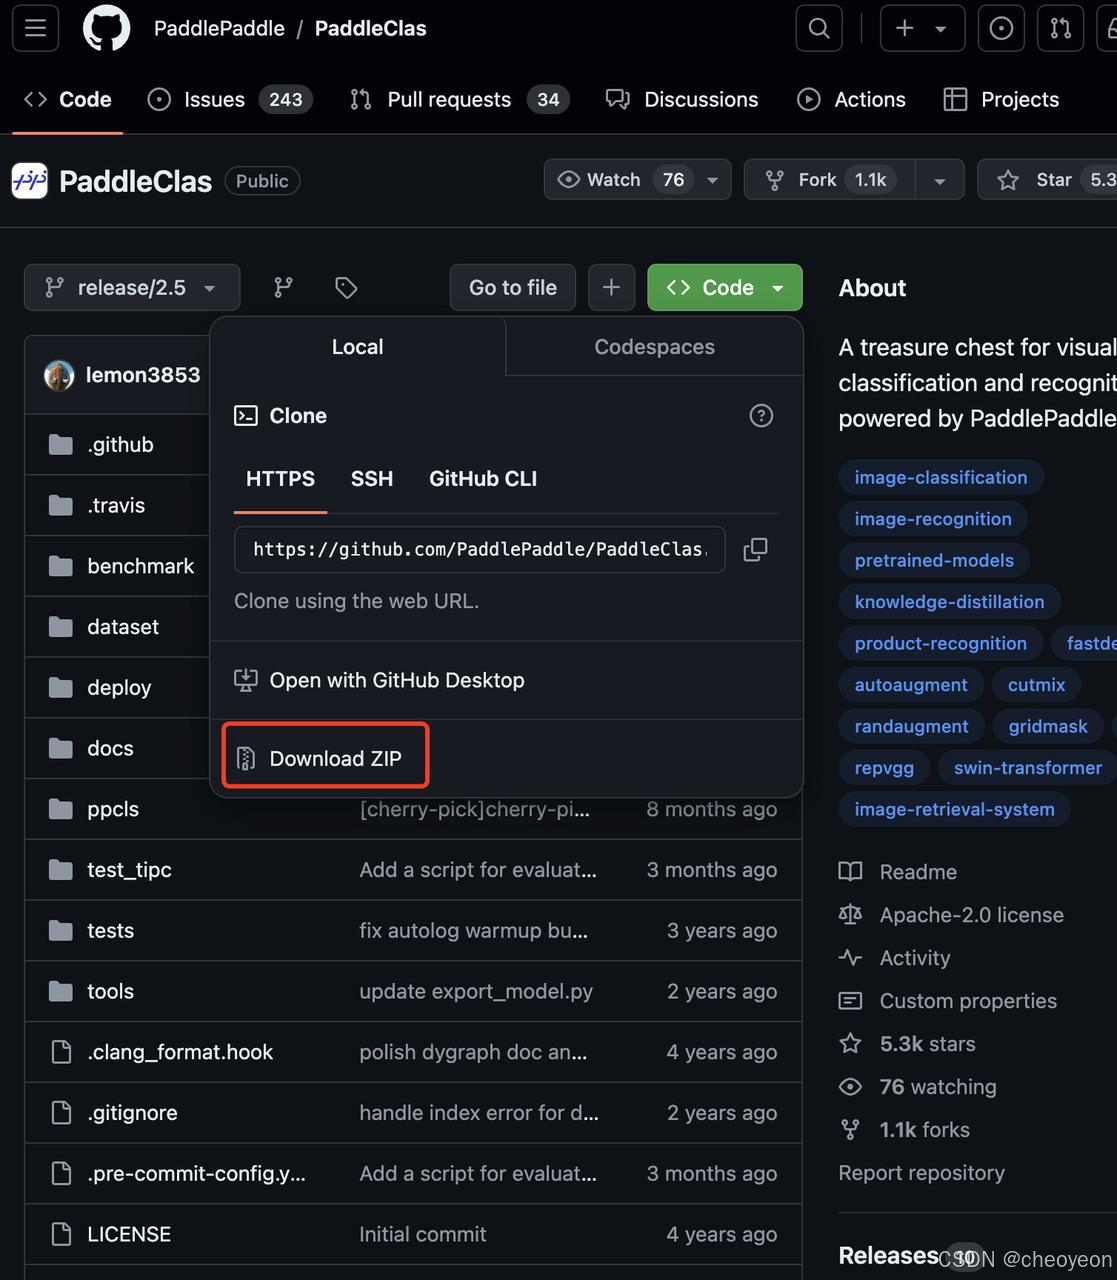Expand the Watch options dropdown arrow
Viewport: 1117px width, 1280px height.
pyautogui.click(x=713, y=180)
